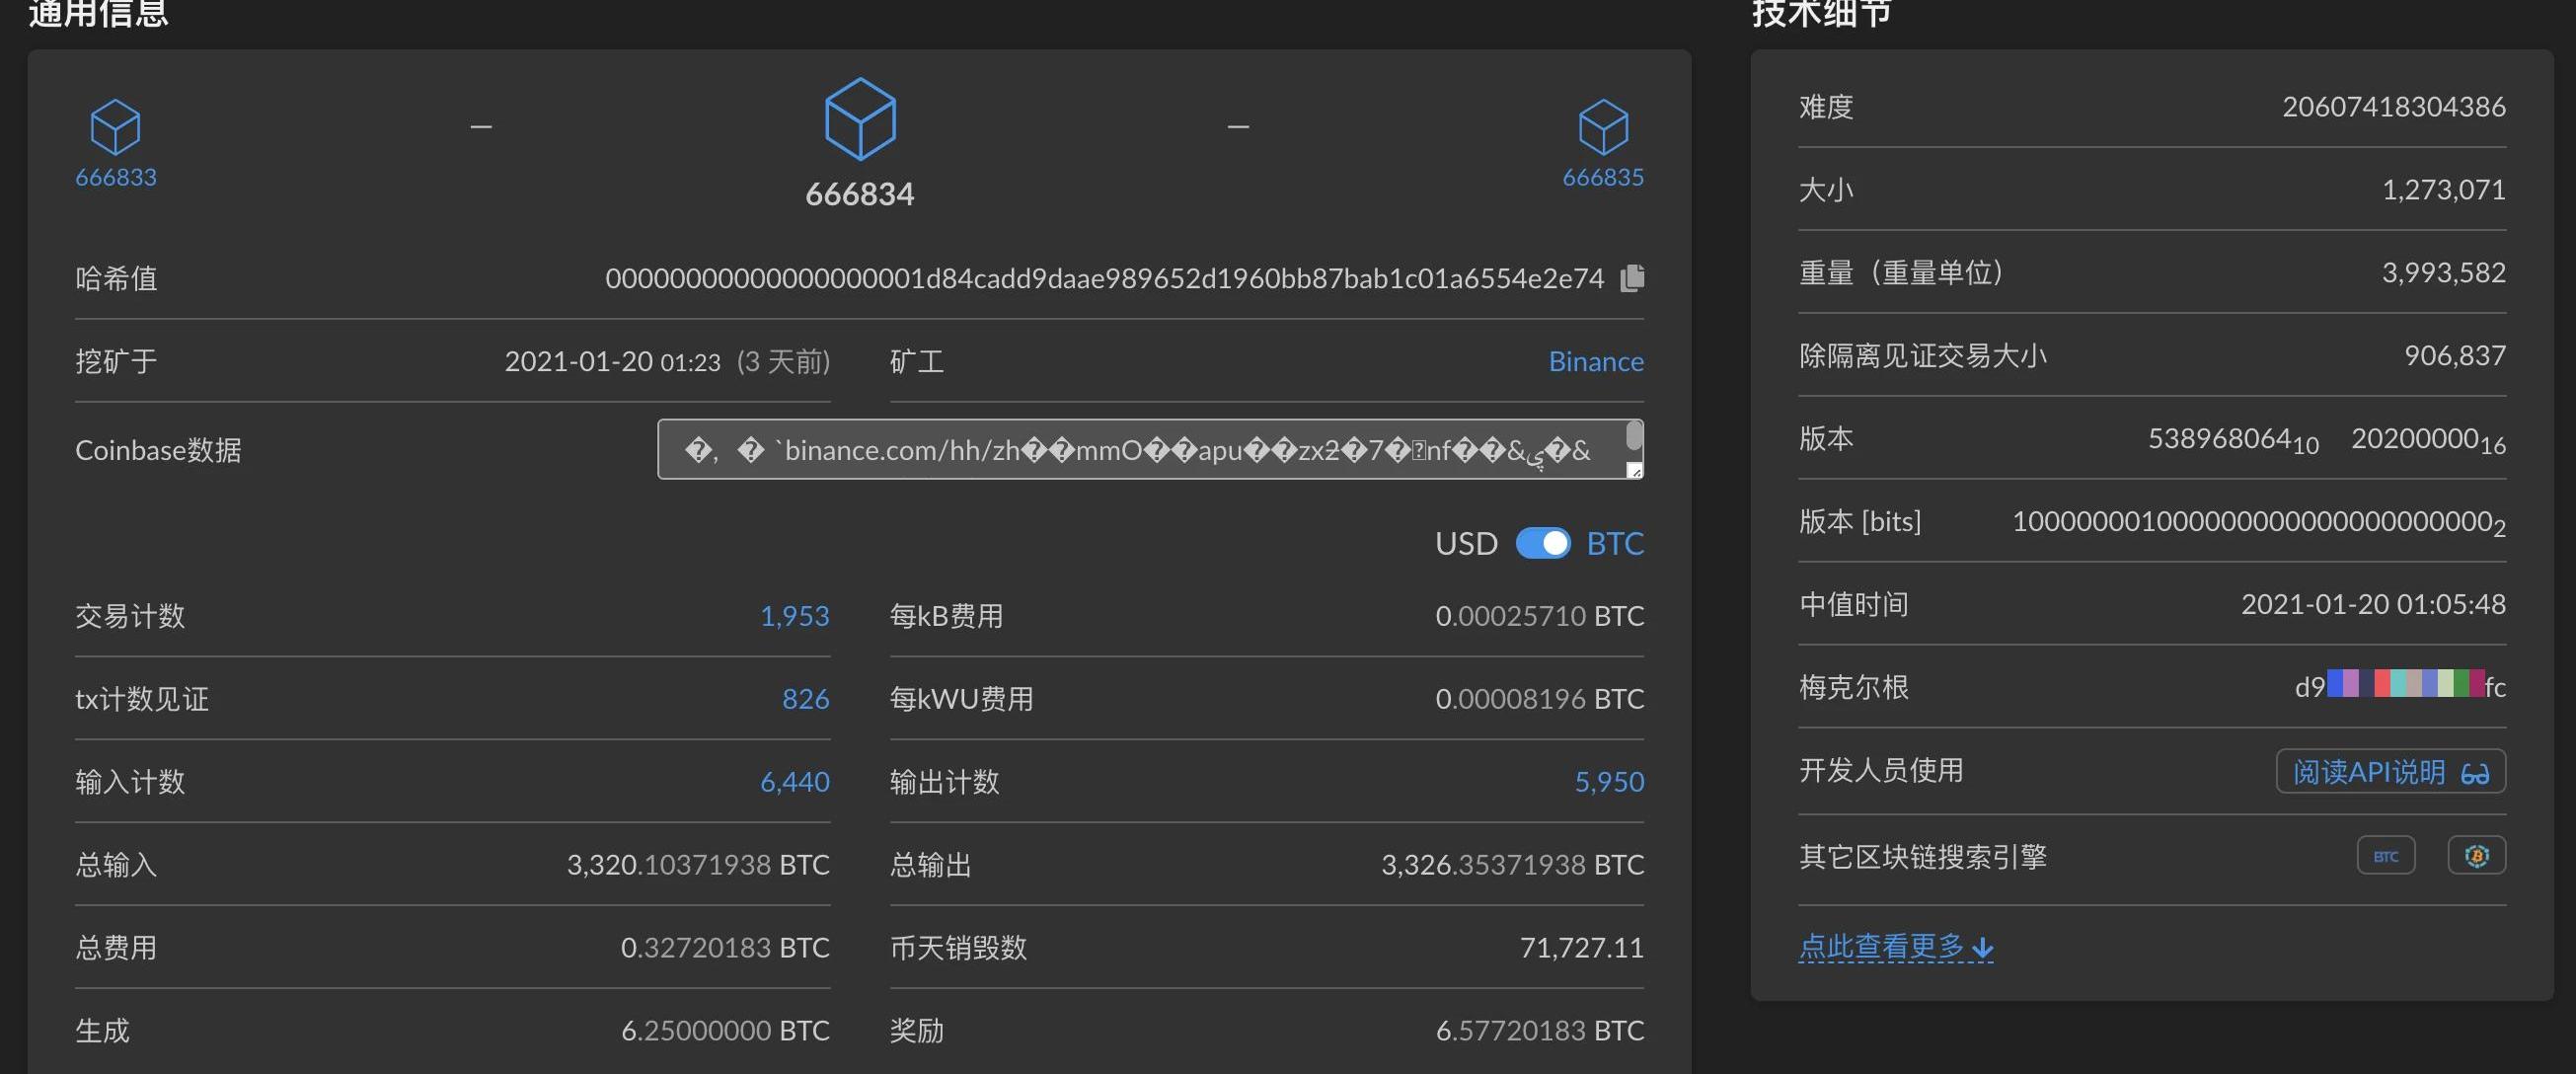
Task: Click scrollbar thumb in Coinbase data box
Action: click(1634, 435)
